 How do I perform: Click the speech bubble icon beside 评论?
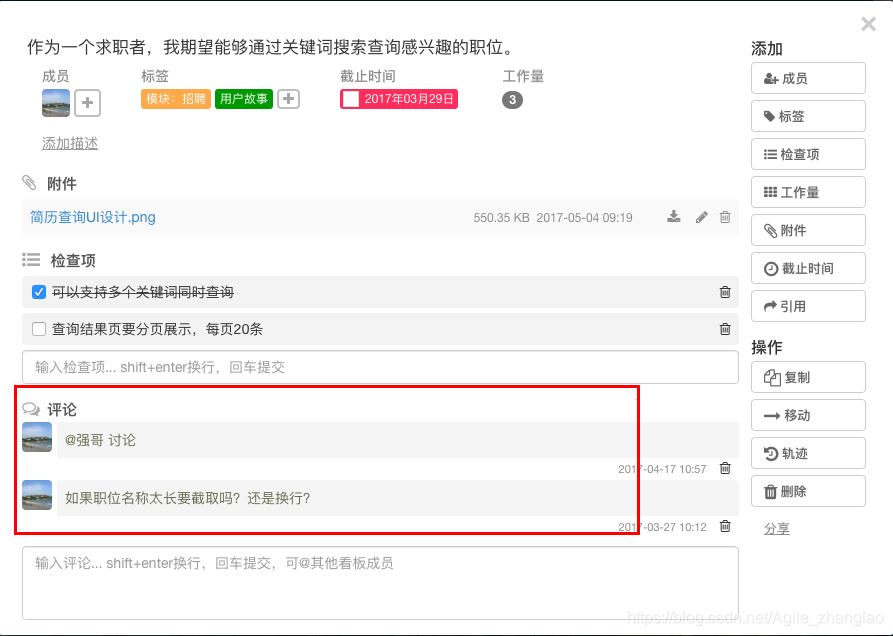tap(31, 409)
